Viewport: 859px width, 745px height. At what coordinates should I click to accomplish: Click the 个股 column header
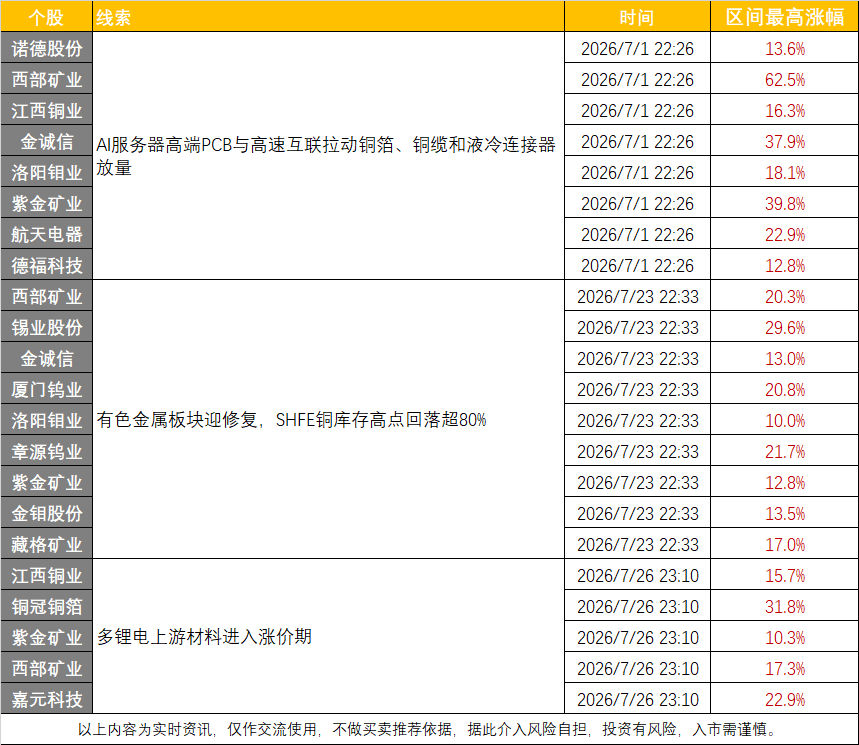[x=47, y=17]
